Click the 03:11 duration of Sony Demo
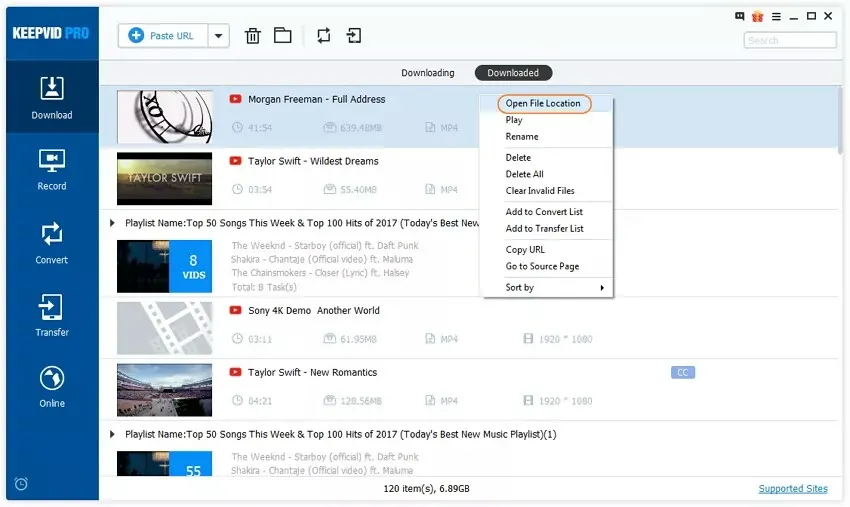 click(x=260, y=339)
